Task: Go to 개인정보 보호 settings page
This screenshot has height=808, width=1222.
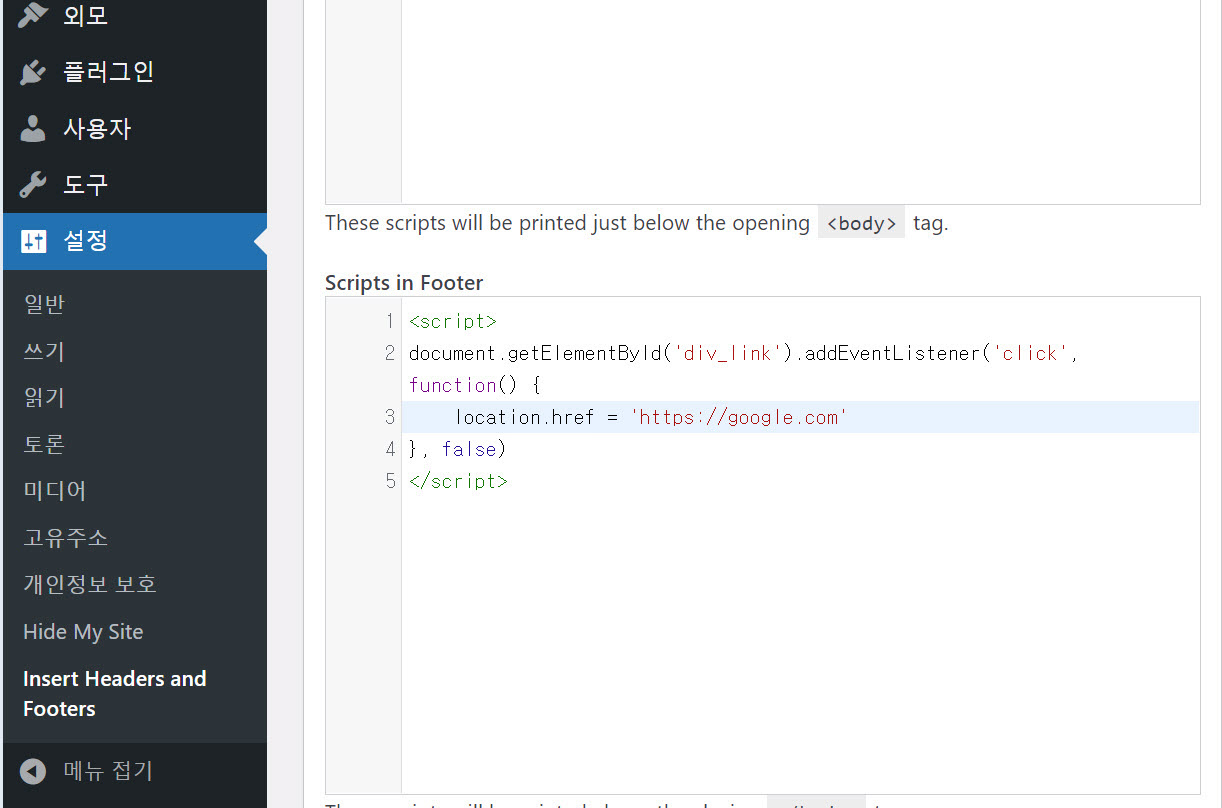Action: (x=90, y=584)
